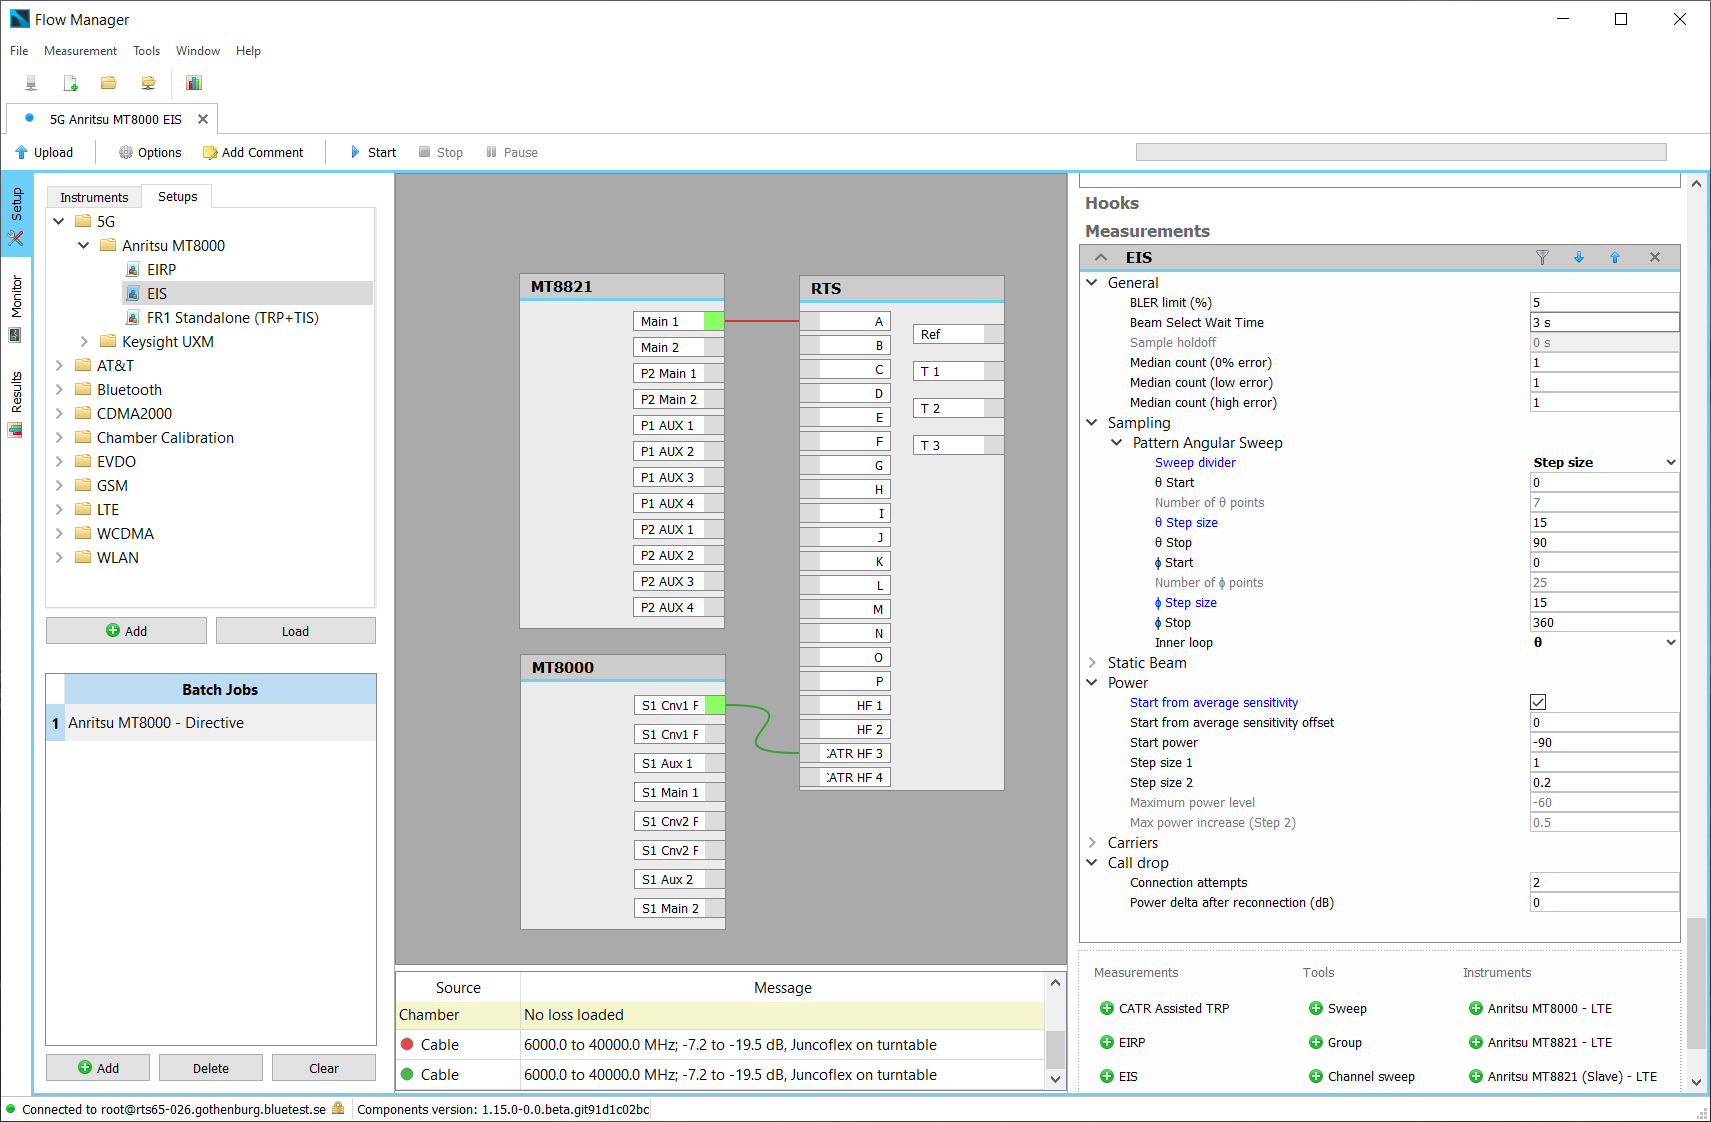The height and width of the screenshot is (1122, 1711).
Task: Click the progress bar in toolbar
Action: tap(1401, 152)
